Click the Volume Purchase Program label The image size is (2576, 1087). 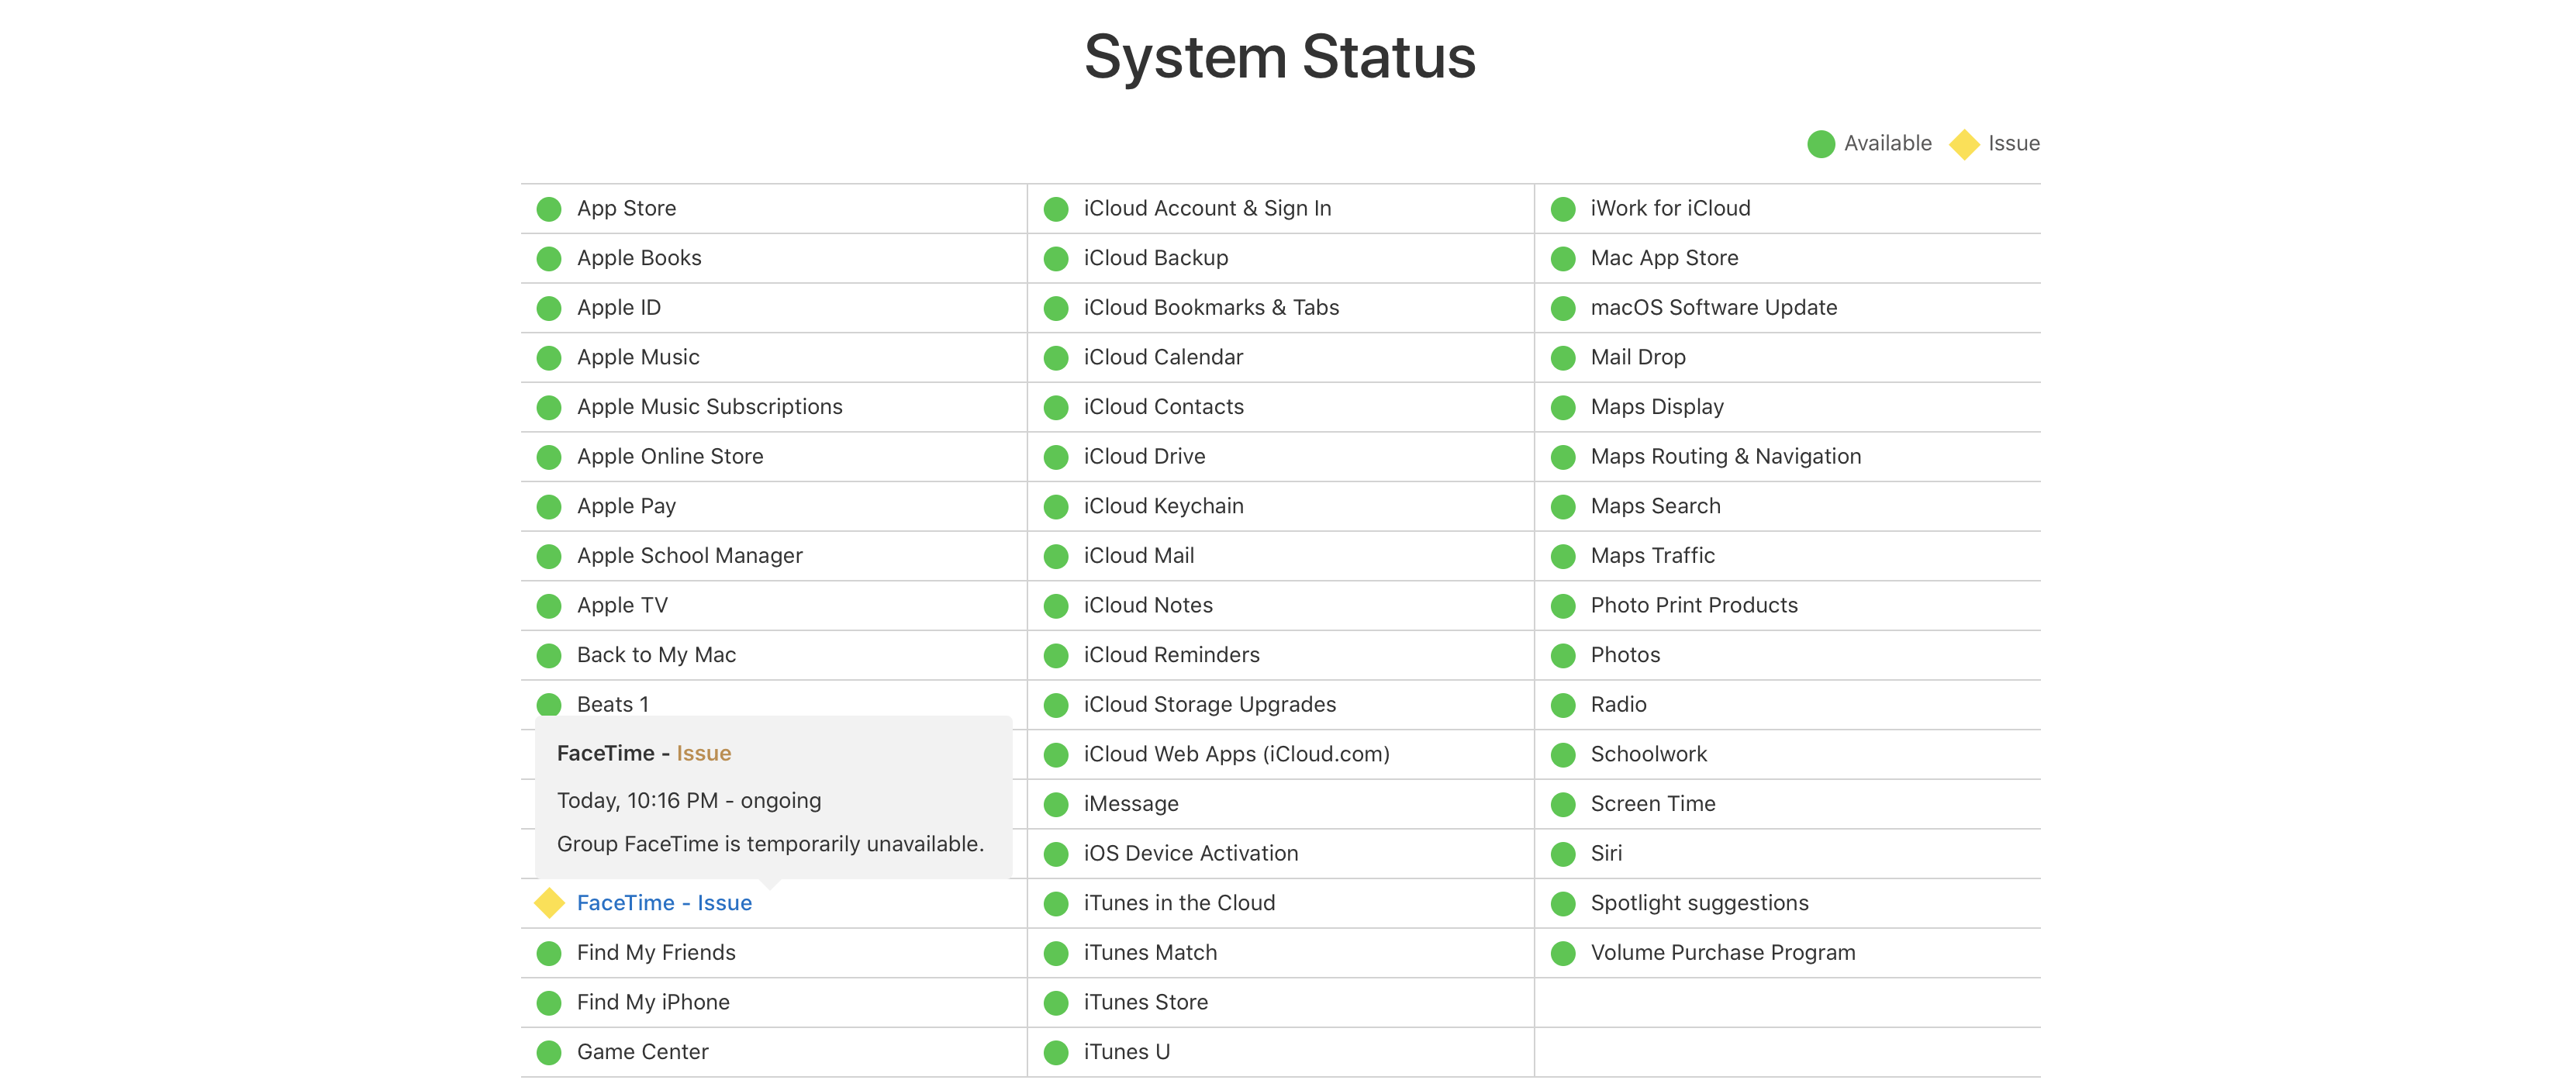[1722, 953]
